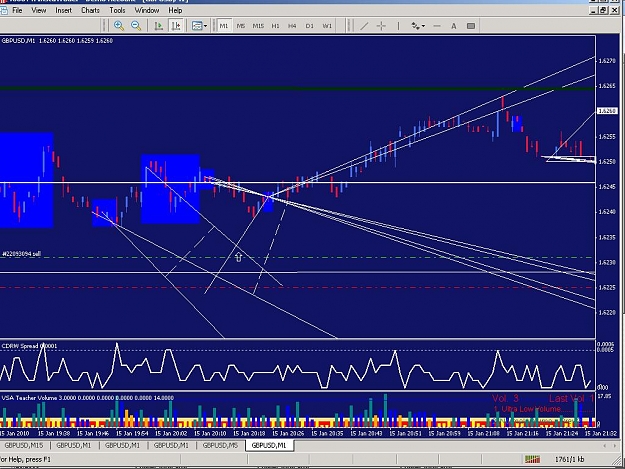Switch chart to W1 timeframe
The width and height of the screenshot is (625, 469).
pos(327,26)
